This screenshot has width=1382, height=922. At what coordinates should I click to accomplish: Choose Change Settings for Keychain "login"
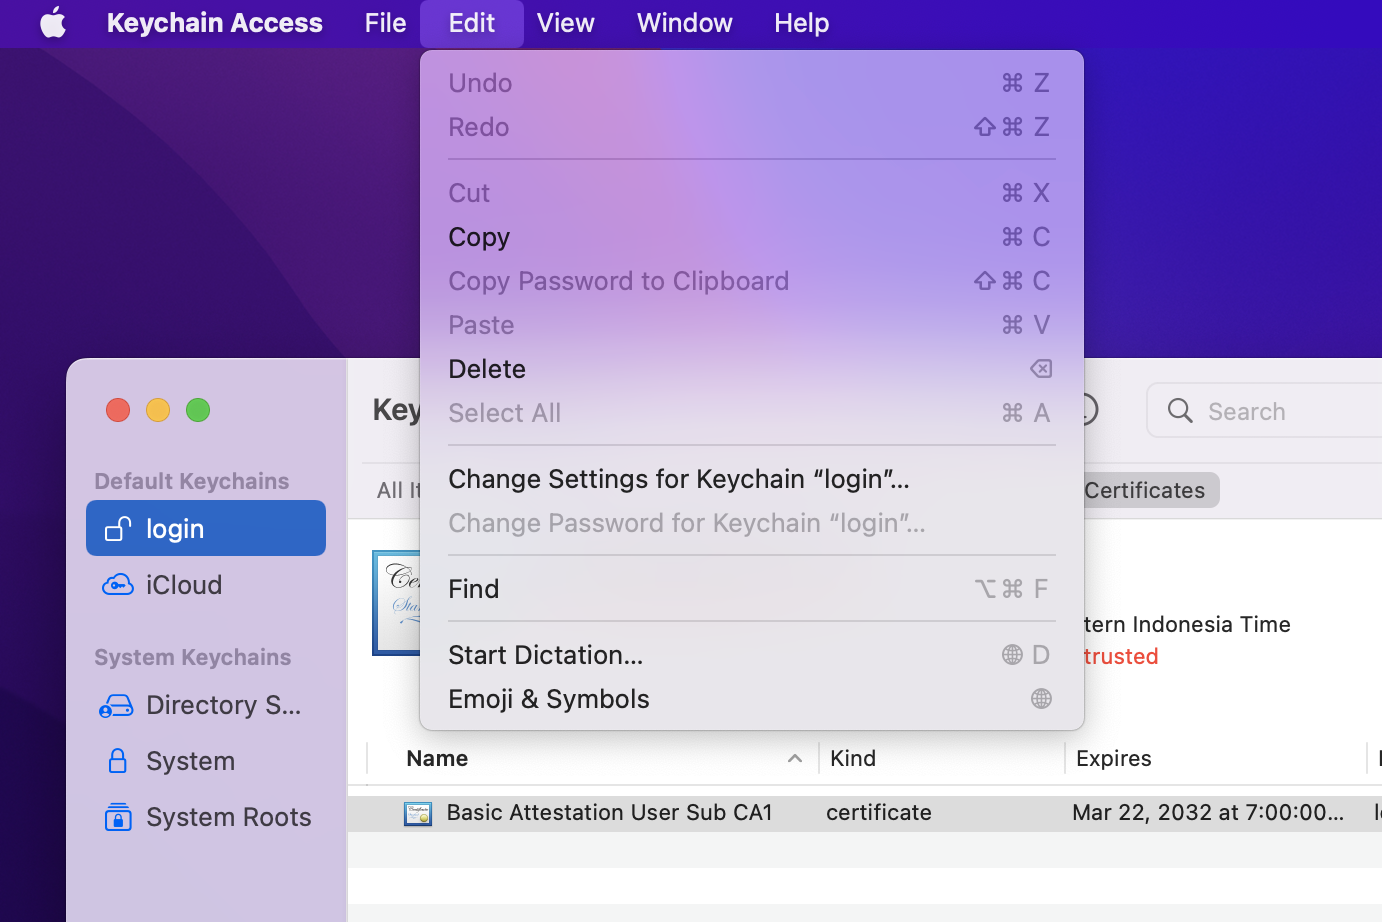752,479
